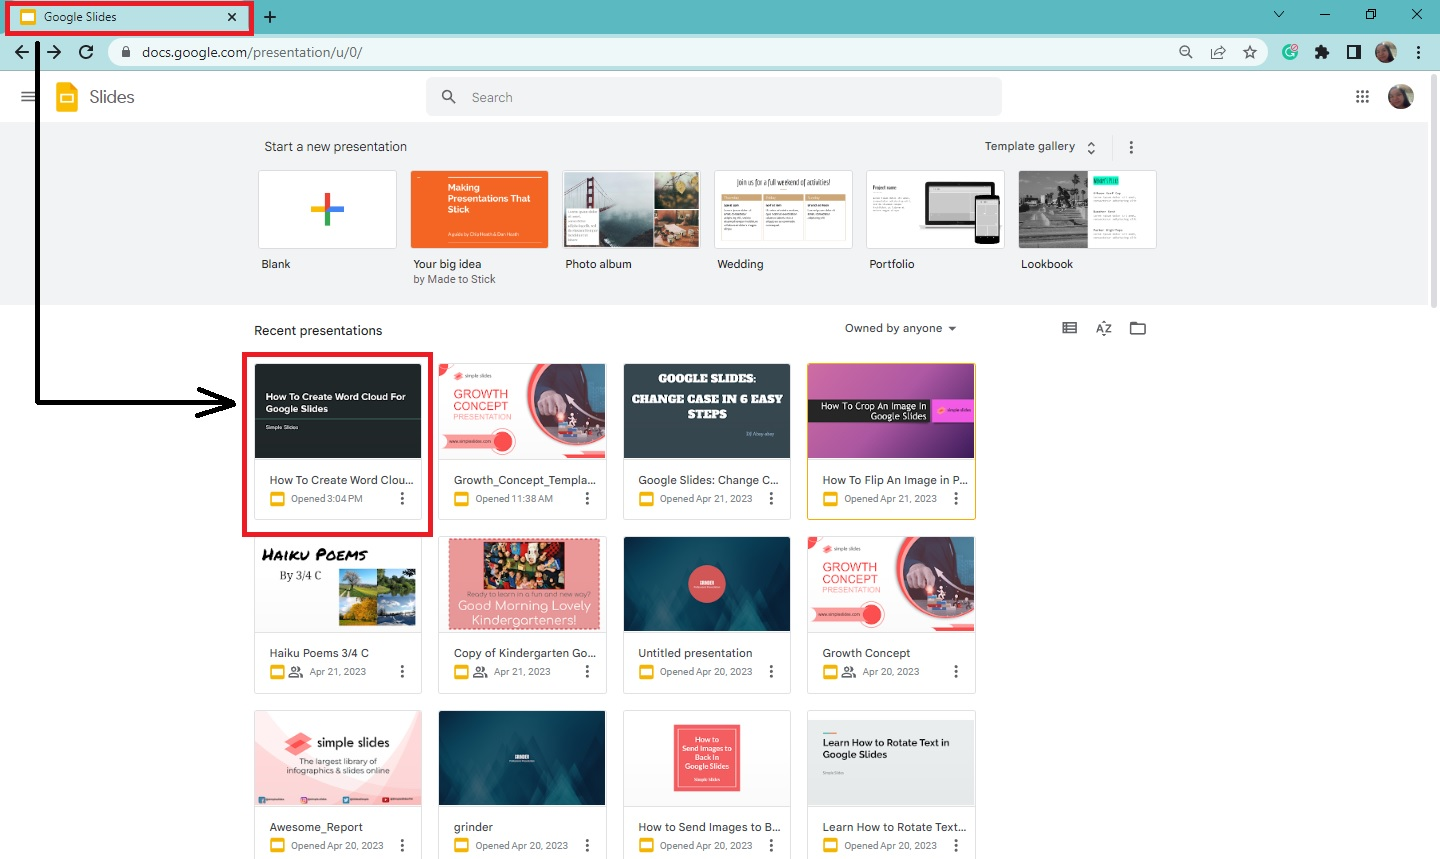Share this page from address bar
The width and height of the screenshot is (1440, 859).
(1218, 52)
